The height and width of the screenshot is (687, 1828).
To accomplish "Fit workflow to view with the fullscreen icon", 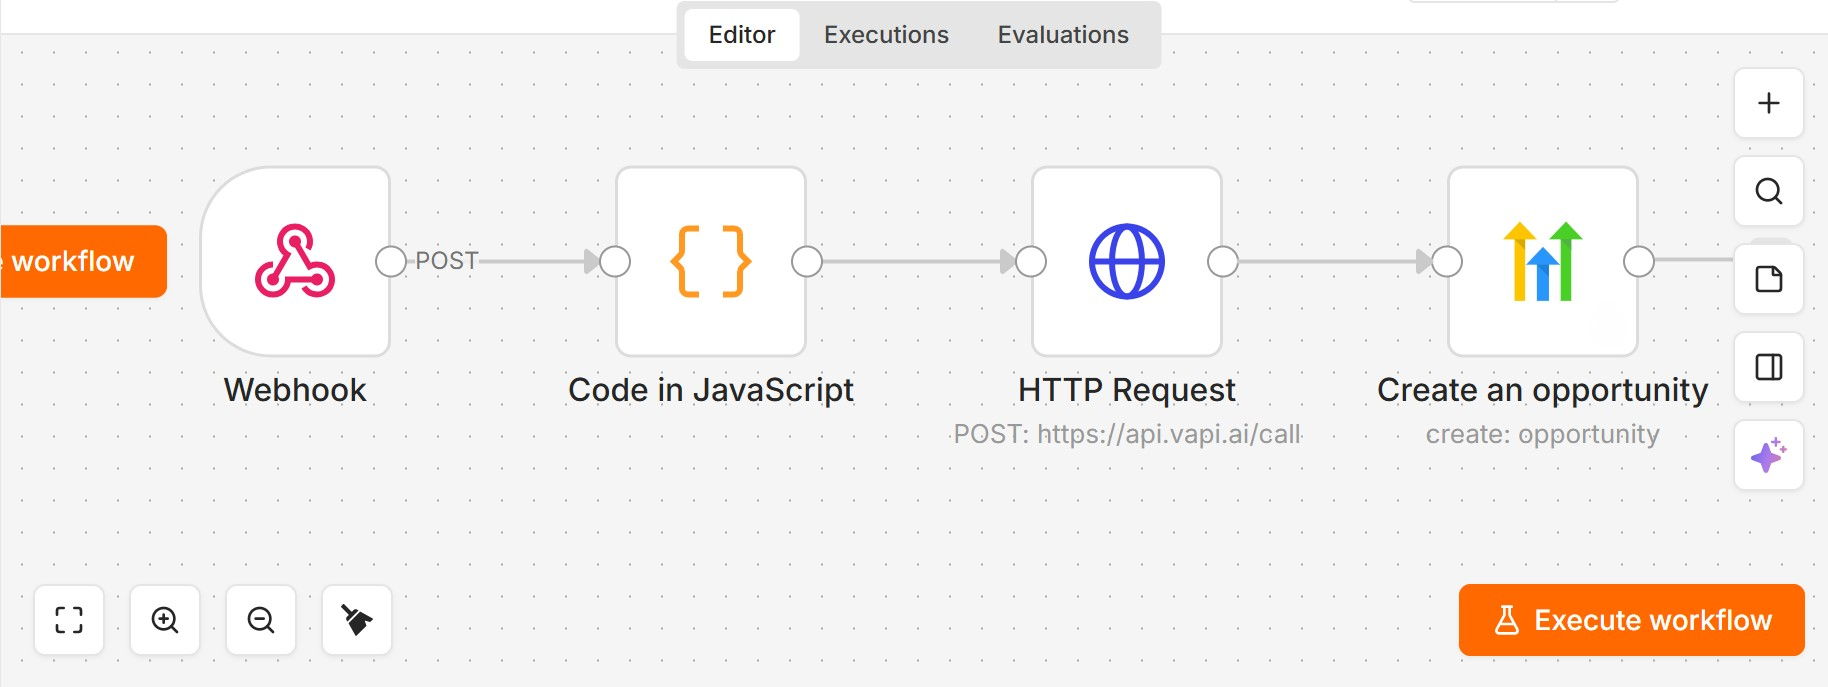I will coord(69,620).
